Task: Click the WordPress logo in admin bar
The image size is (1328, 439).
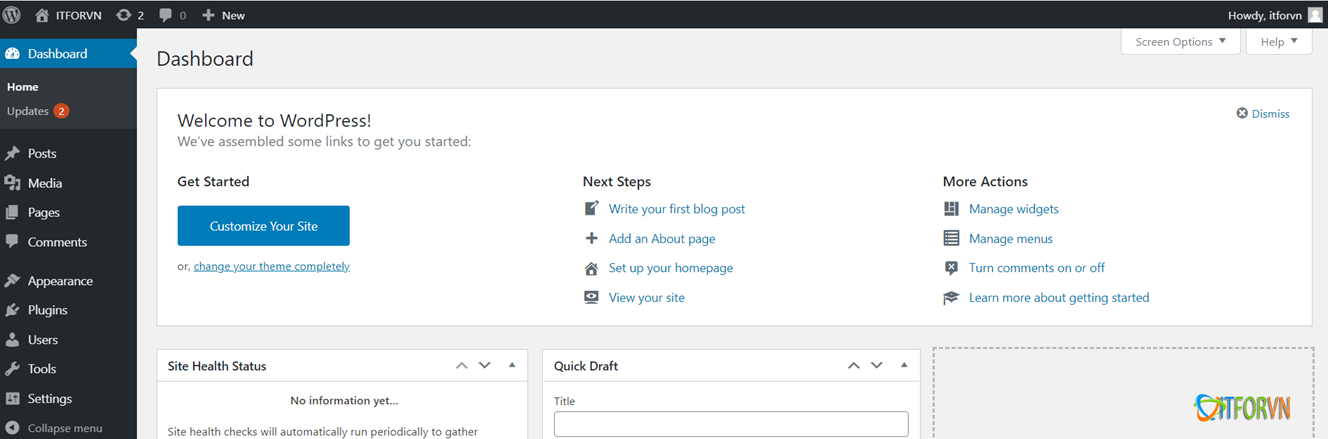Action: click(x=12, y=15)
